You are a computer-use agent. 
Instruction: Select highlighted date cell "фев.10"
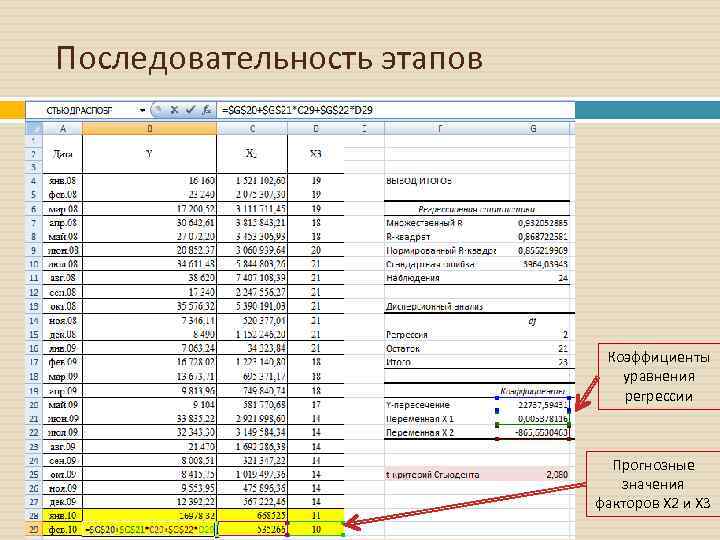tap(62, 529)
